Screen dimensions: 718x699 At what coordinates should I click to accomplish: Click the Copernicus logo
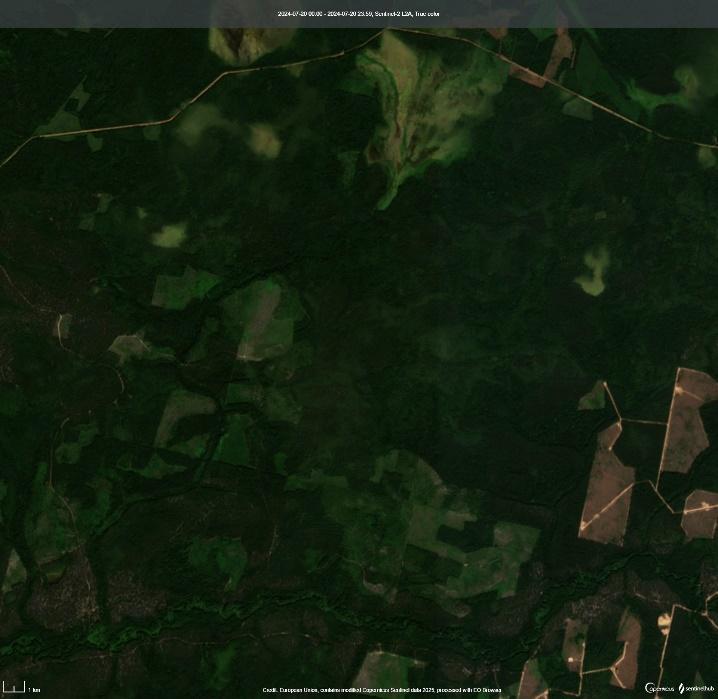[x=660, y=688]
